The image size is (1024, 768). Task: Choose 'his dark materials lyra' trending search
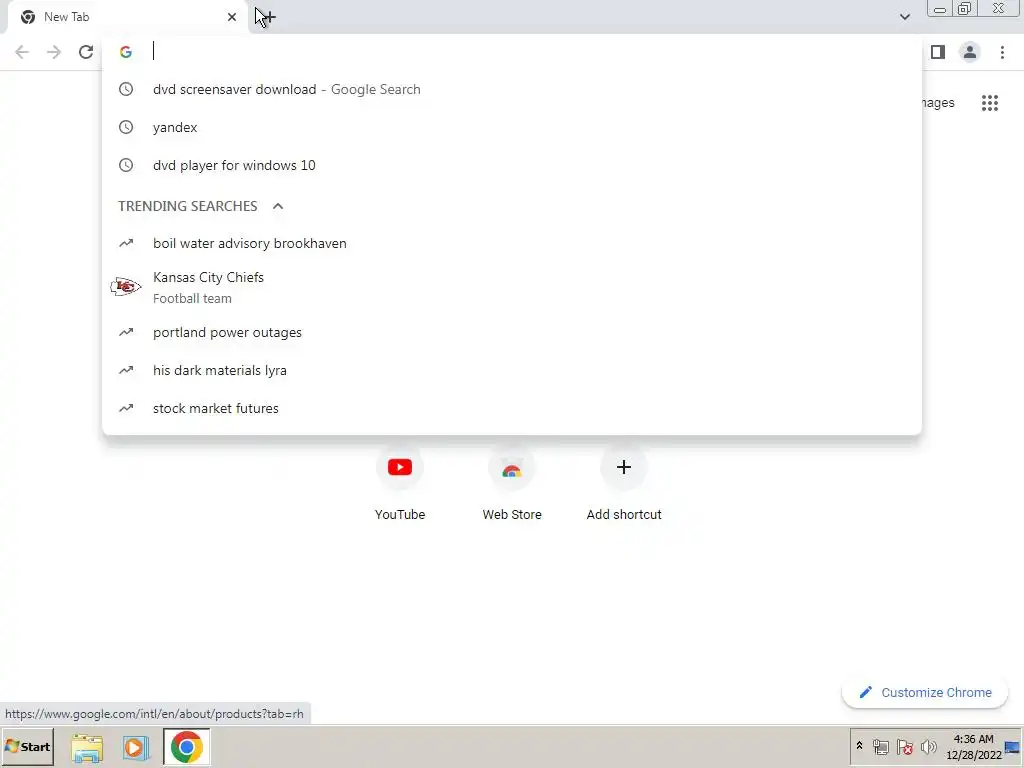[x=512, y=370]
